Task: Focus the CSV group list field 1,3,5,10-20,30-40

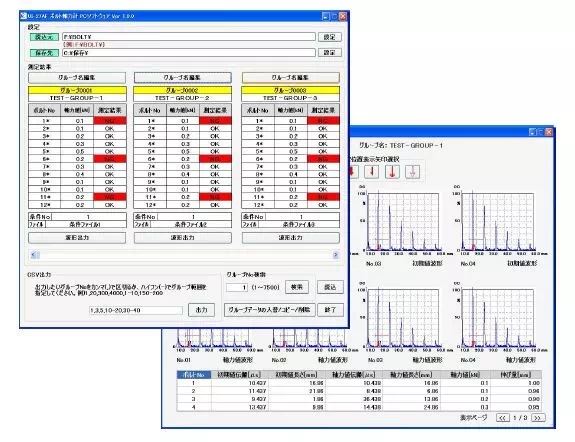Action: click(x=136, y=310)
